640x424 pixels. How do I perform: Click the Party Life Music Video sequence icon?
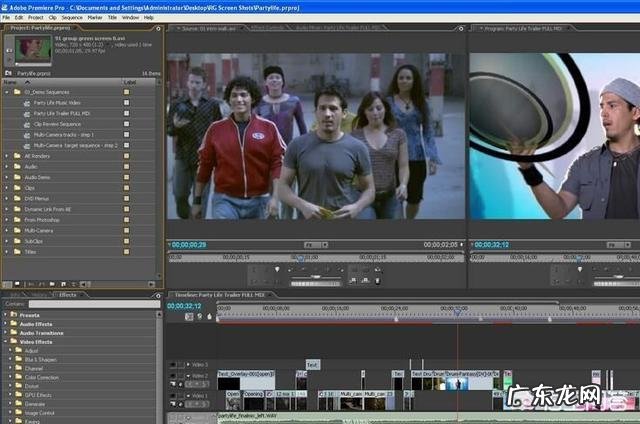pos(26,102)
